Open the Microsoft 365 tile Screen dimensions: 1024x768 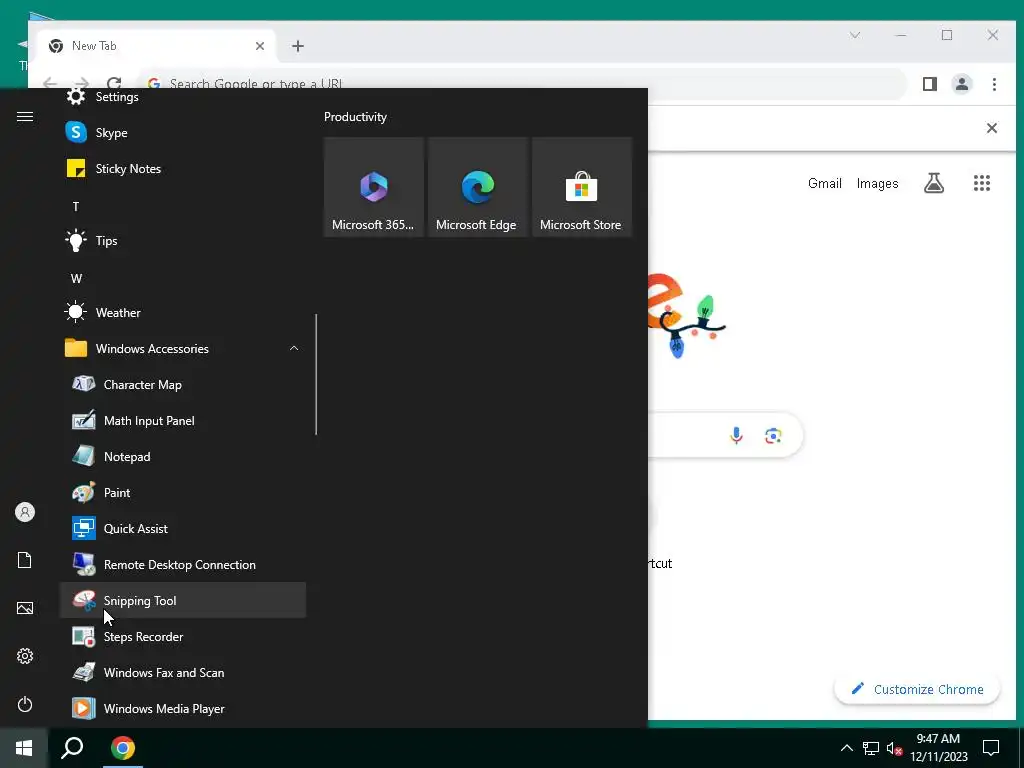coord(374,187)
